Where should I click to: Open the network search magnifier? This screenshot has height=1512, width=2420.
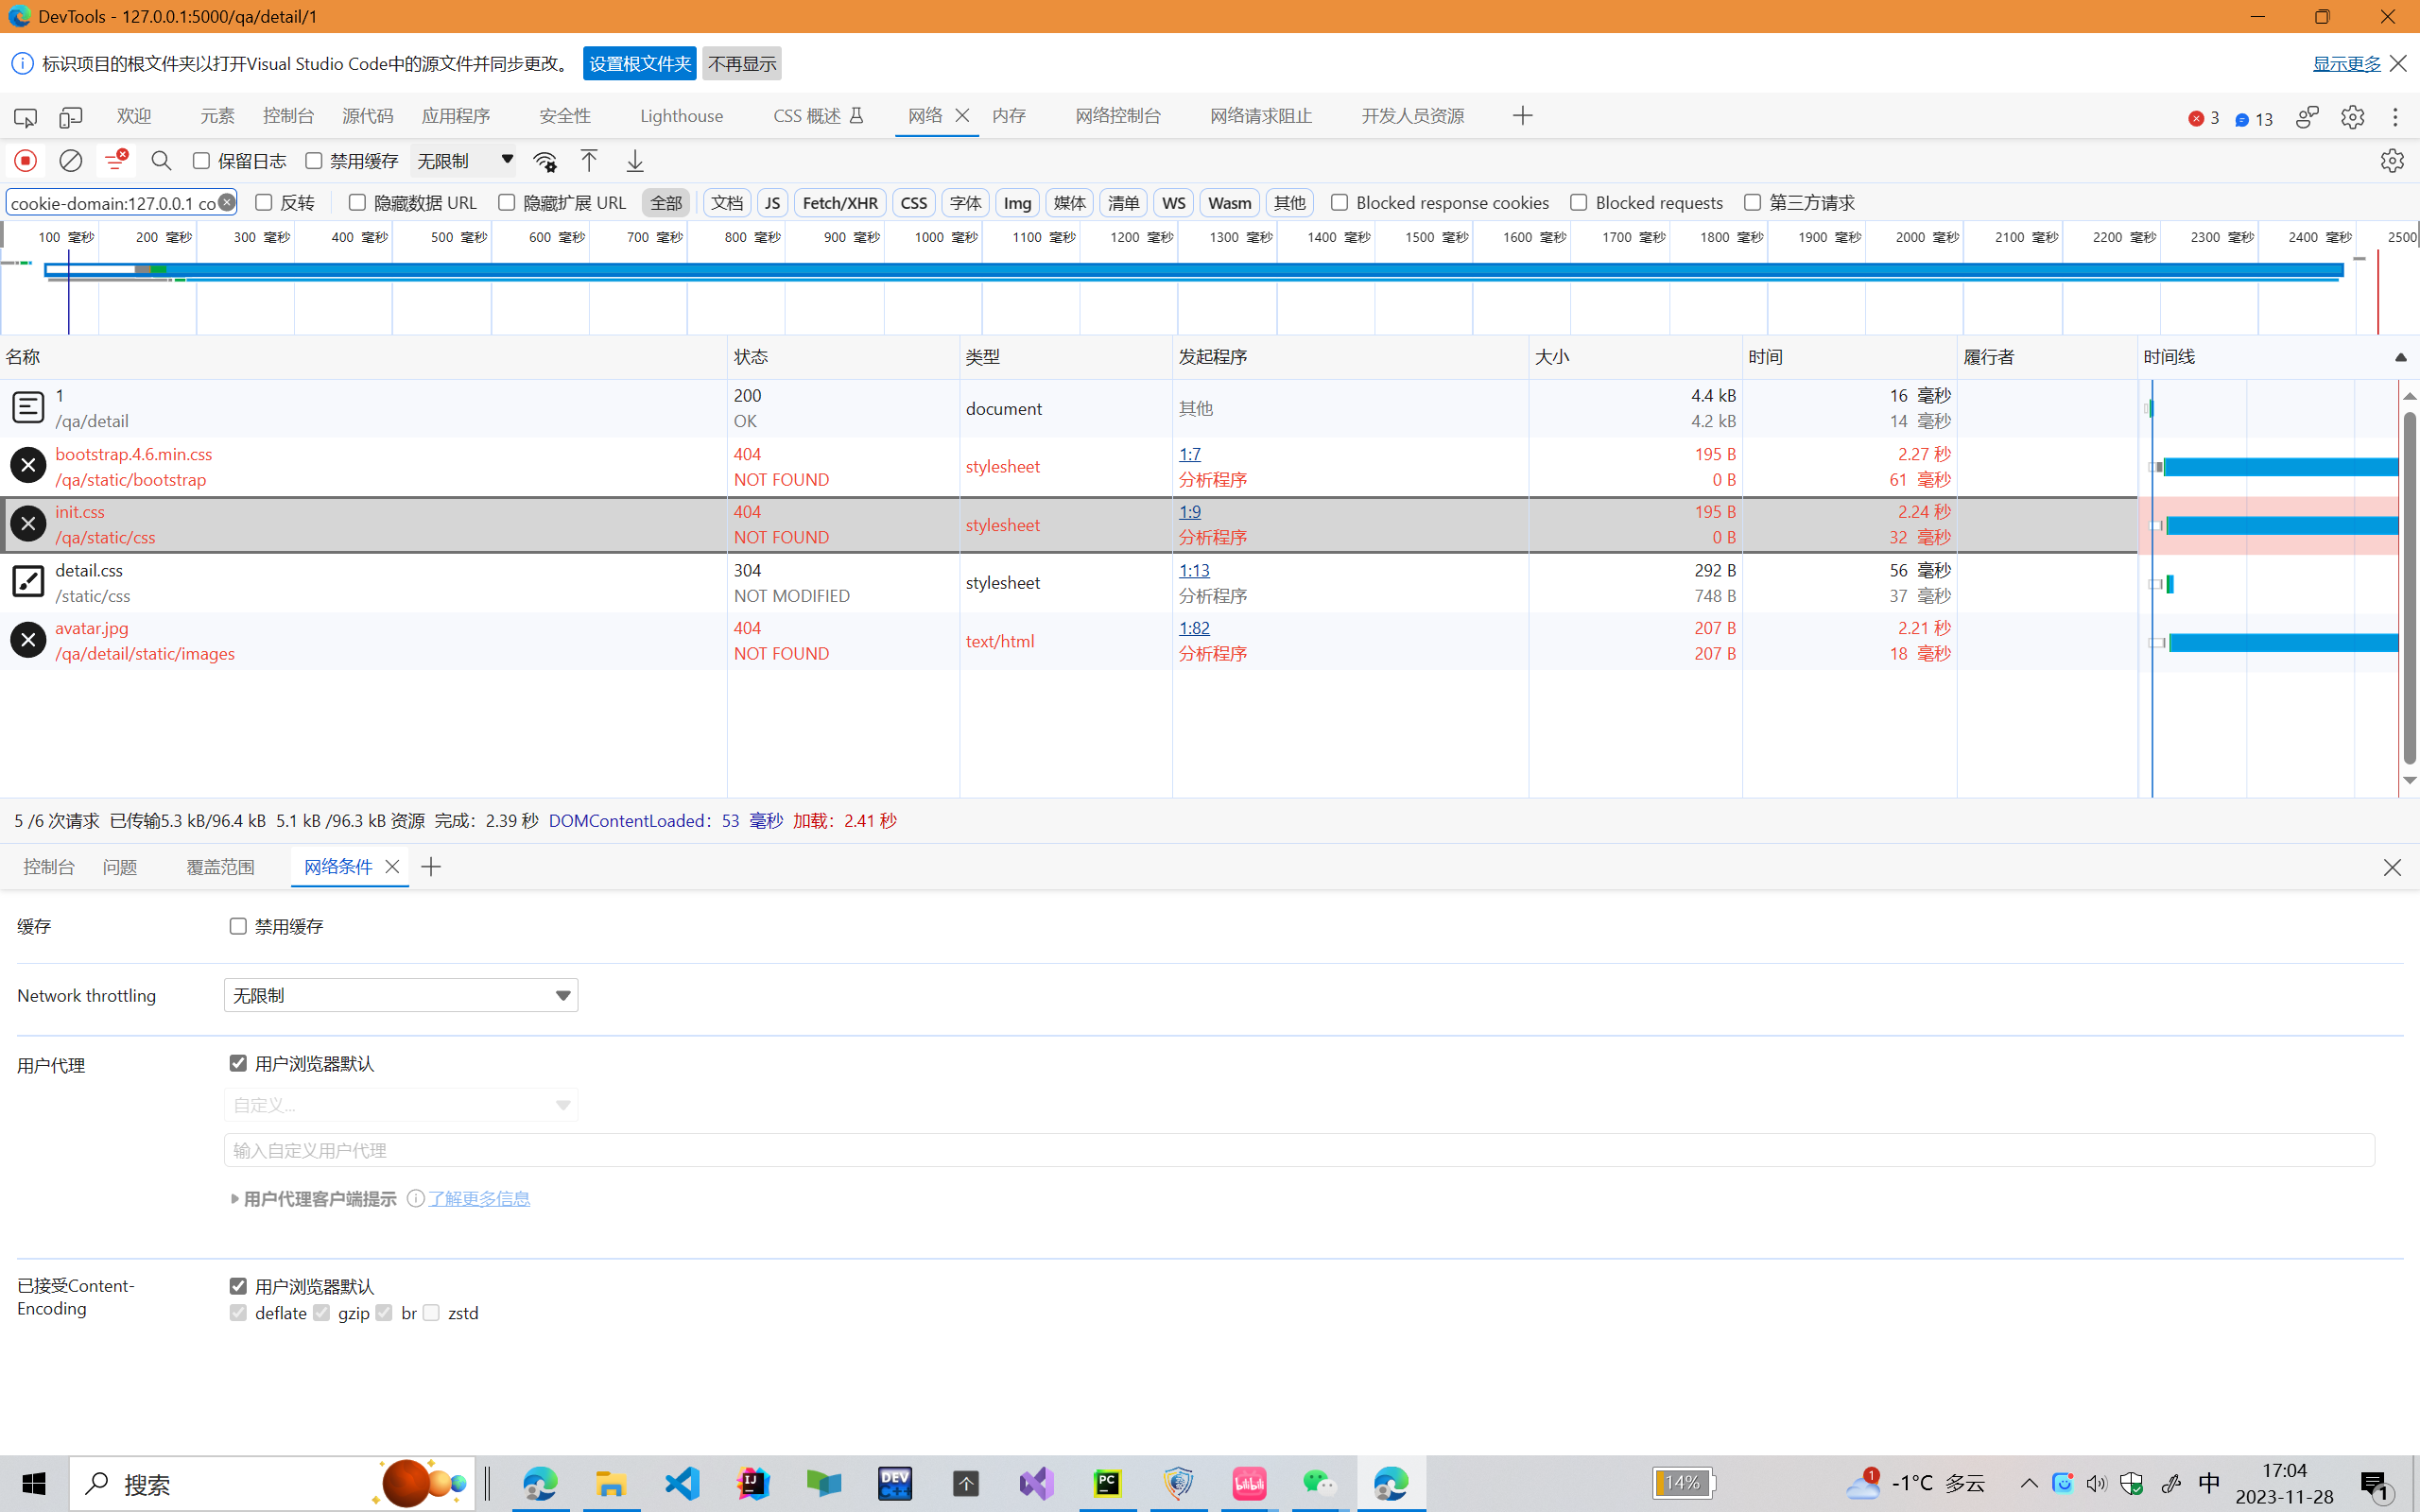point(161,161)
